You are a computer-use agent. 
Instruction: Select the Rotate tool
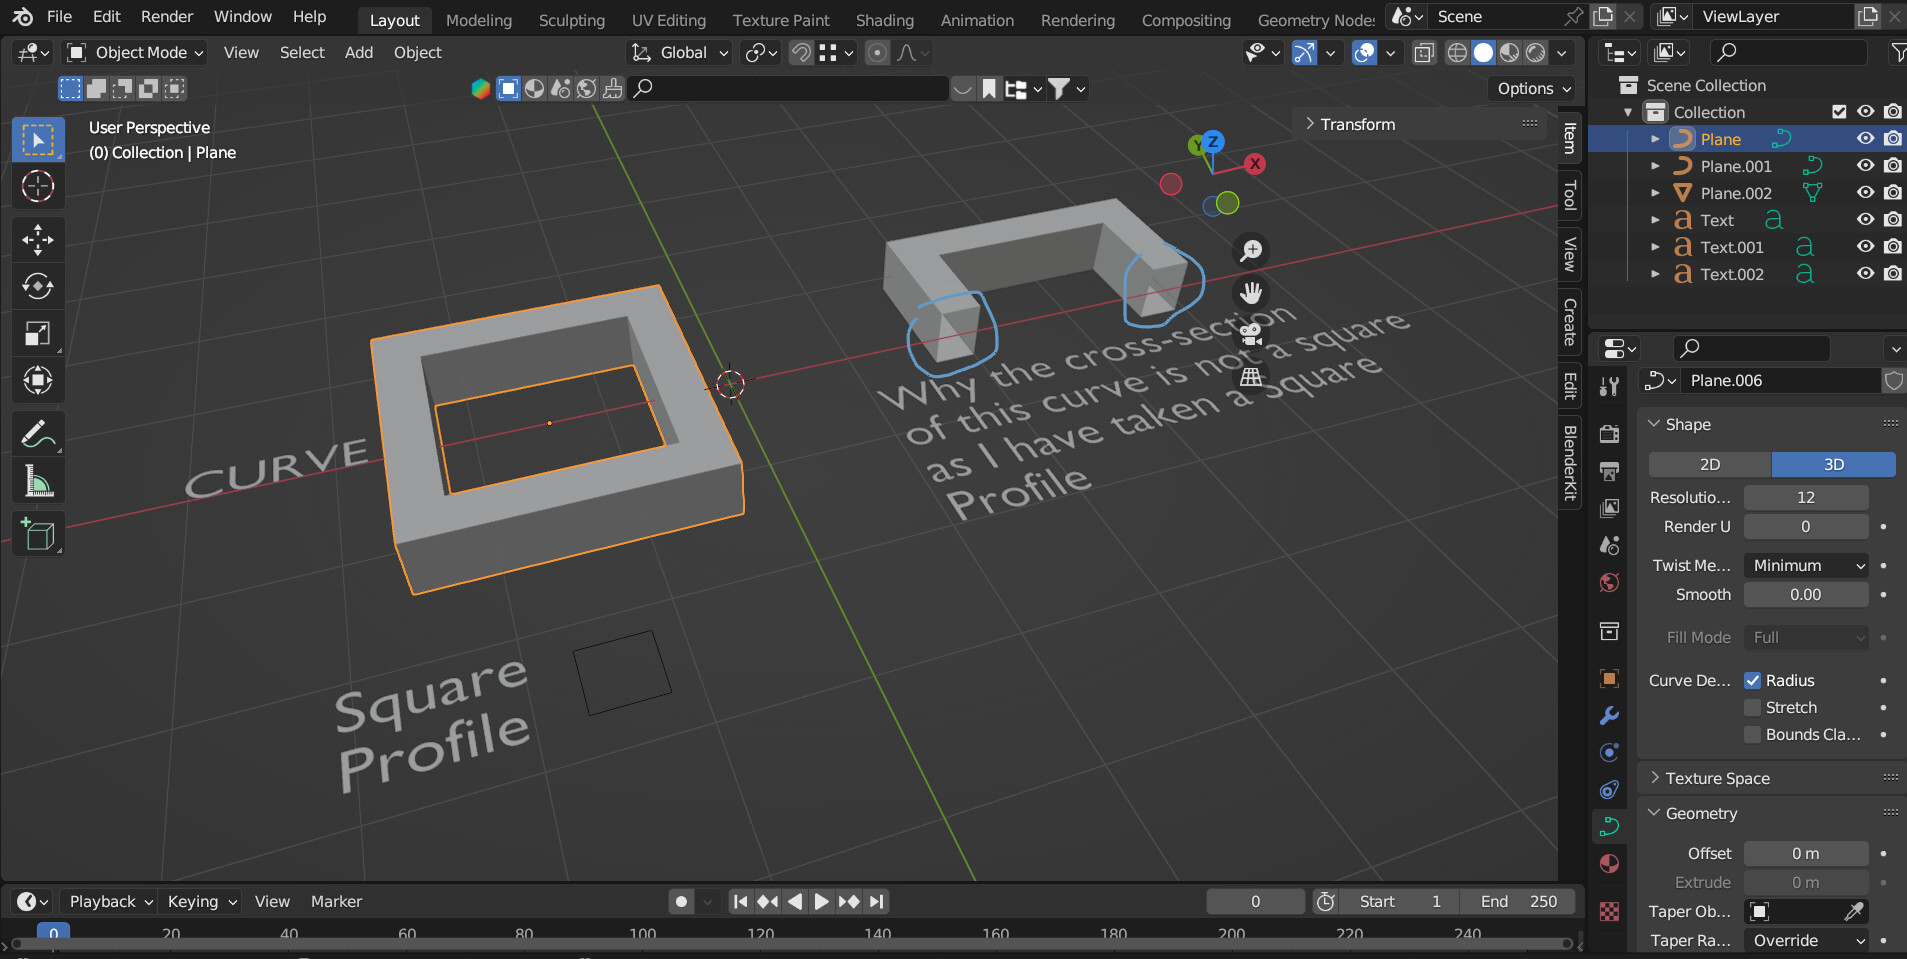(38, 286)
